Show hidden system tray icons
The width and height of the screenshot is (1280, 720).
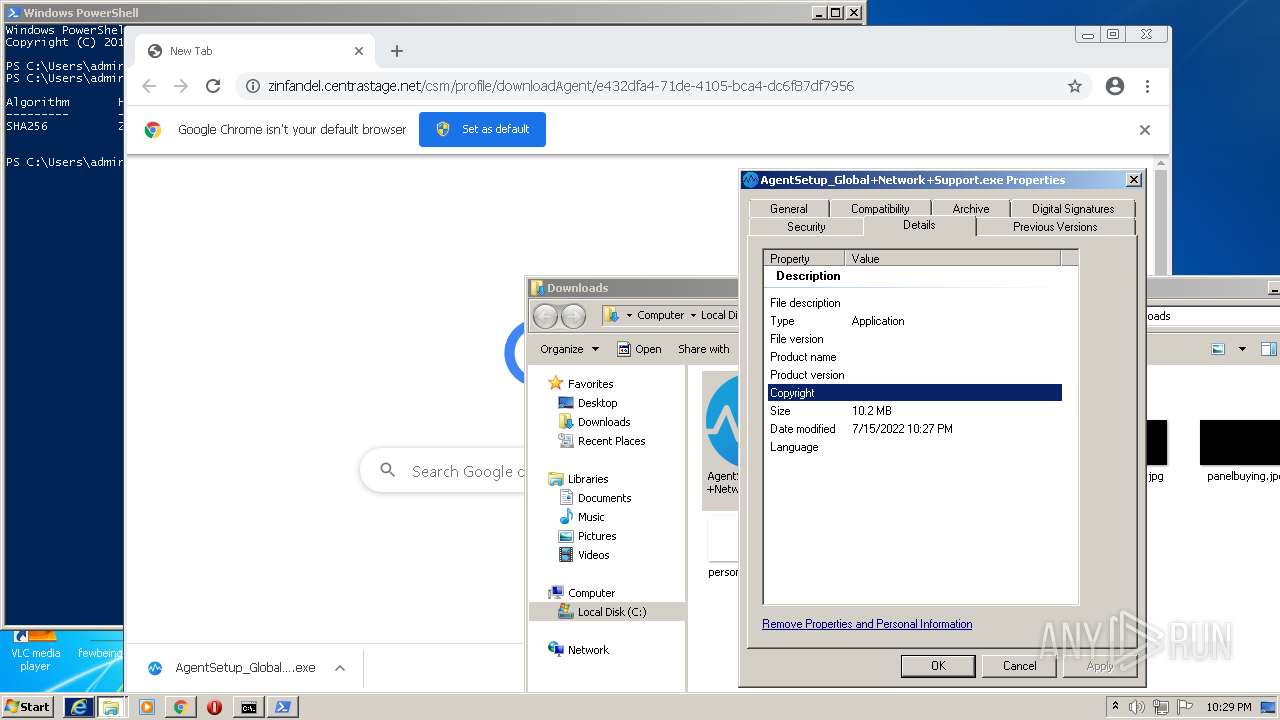[1115, 707]
